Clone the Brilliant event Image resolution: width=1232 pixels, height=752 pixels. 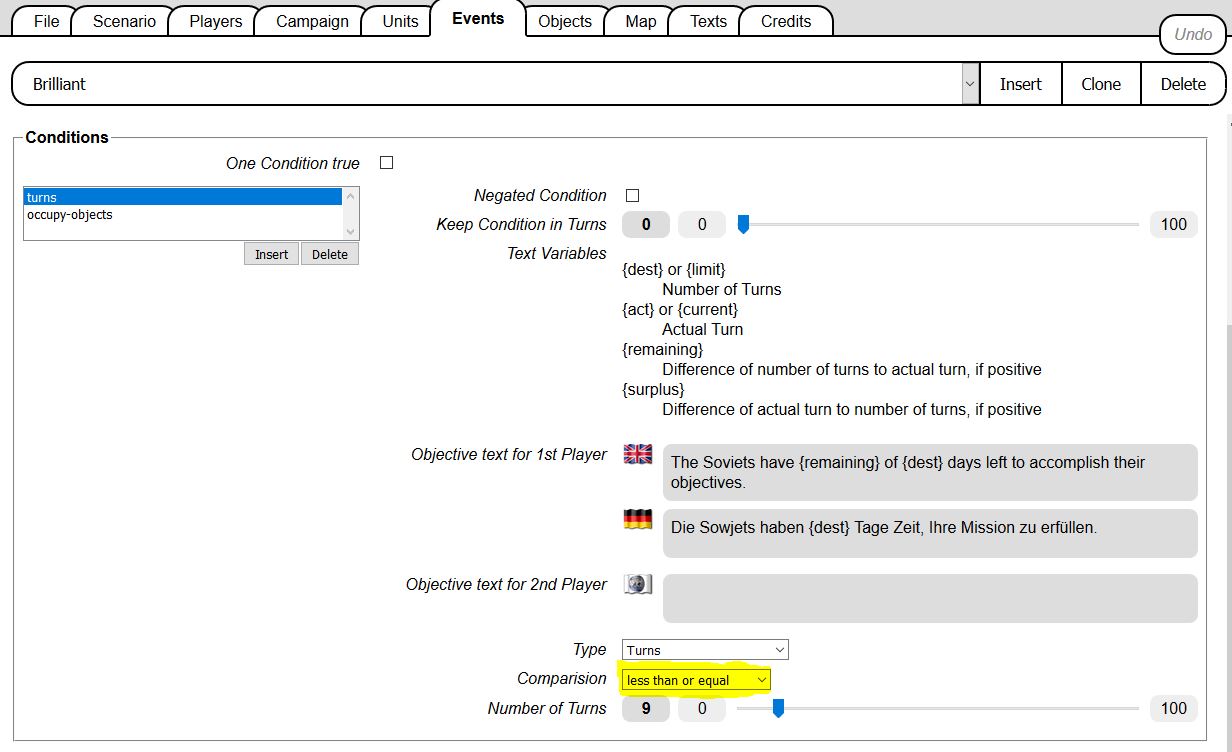[x=1100, y=85]
